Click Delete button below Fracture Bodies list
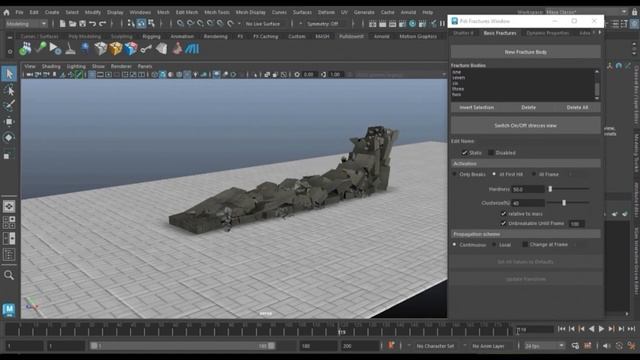 (x=528, y=107)
